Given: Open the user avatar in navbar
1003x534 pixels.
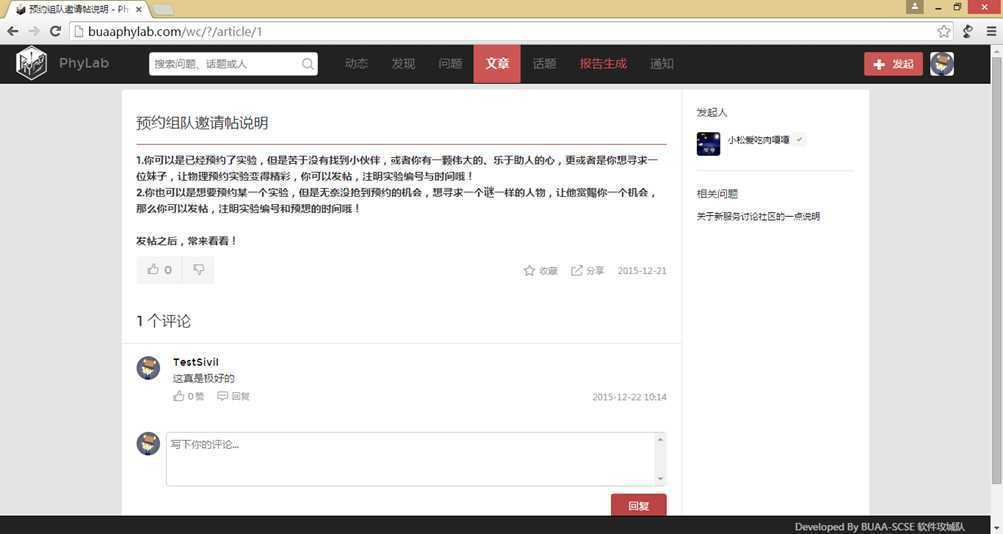Looking at the screenshot, I should tap(942, 64).
